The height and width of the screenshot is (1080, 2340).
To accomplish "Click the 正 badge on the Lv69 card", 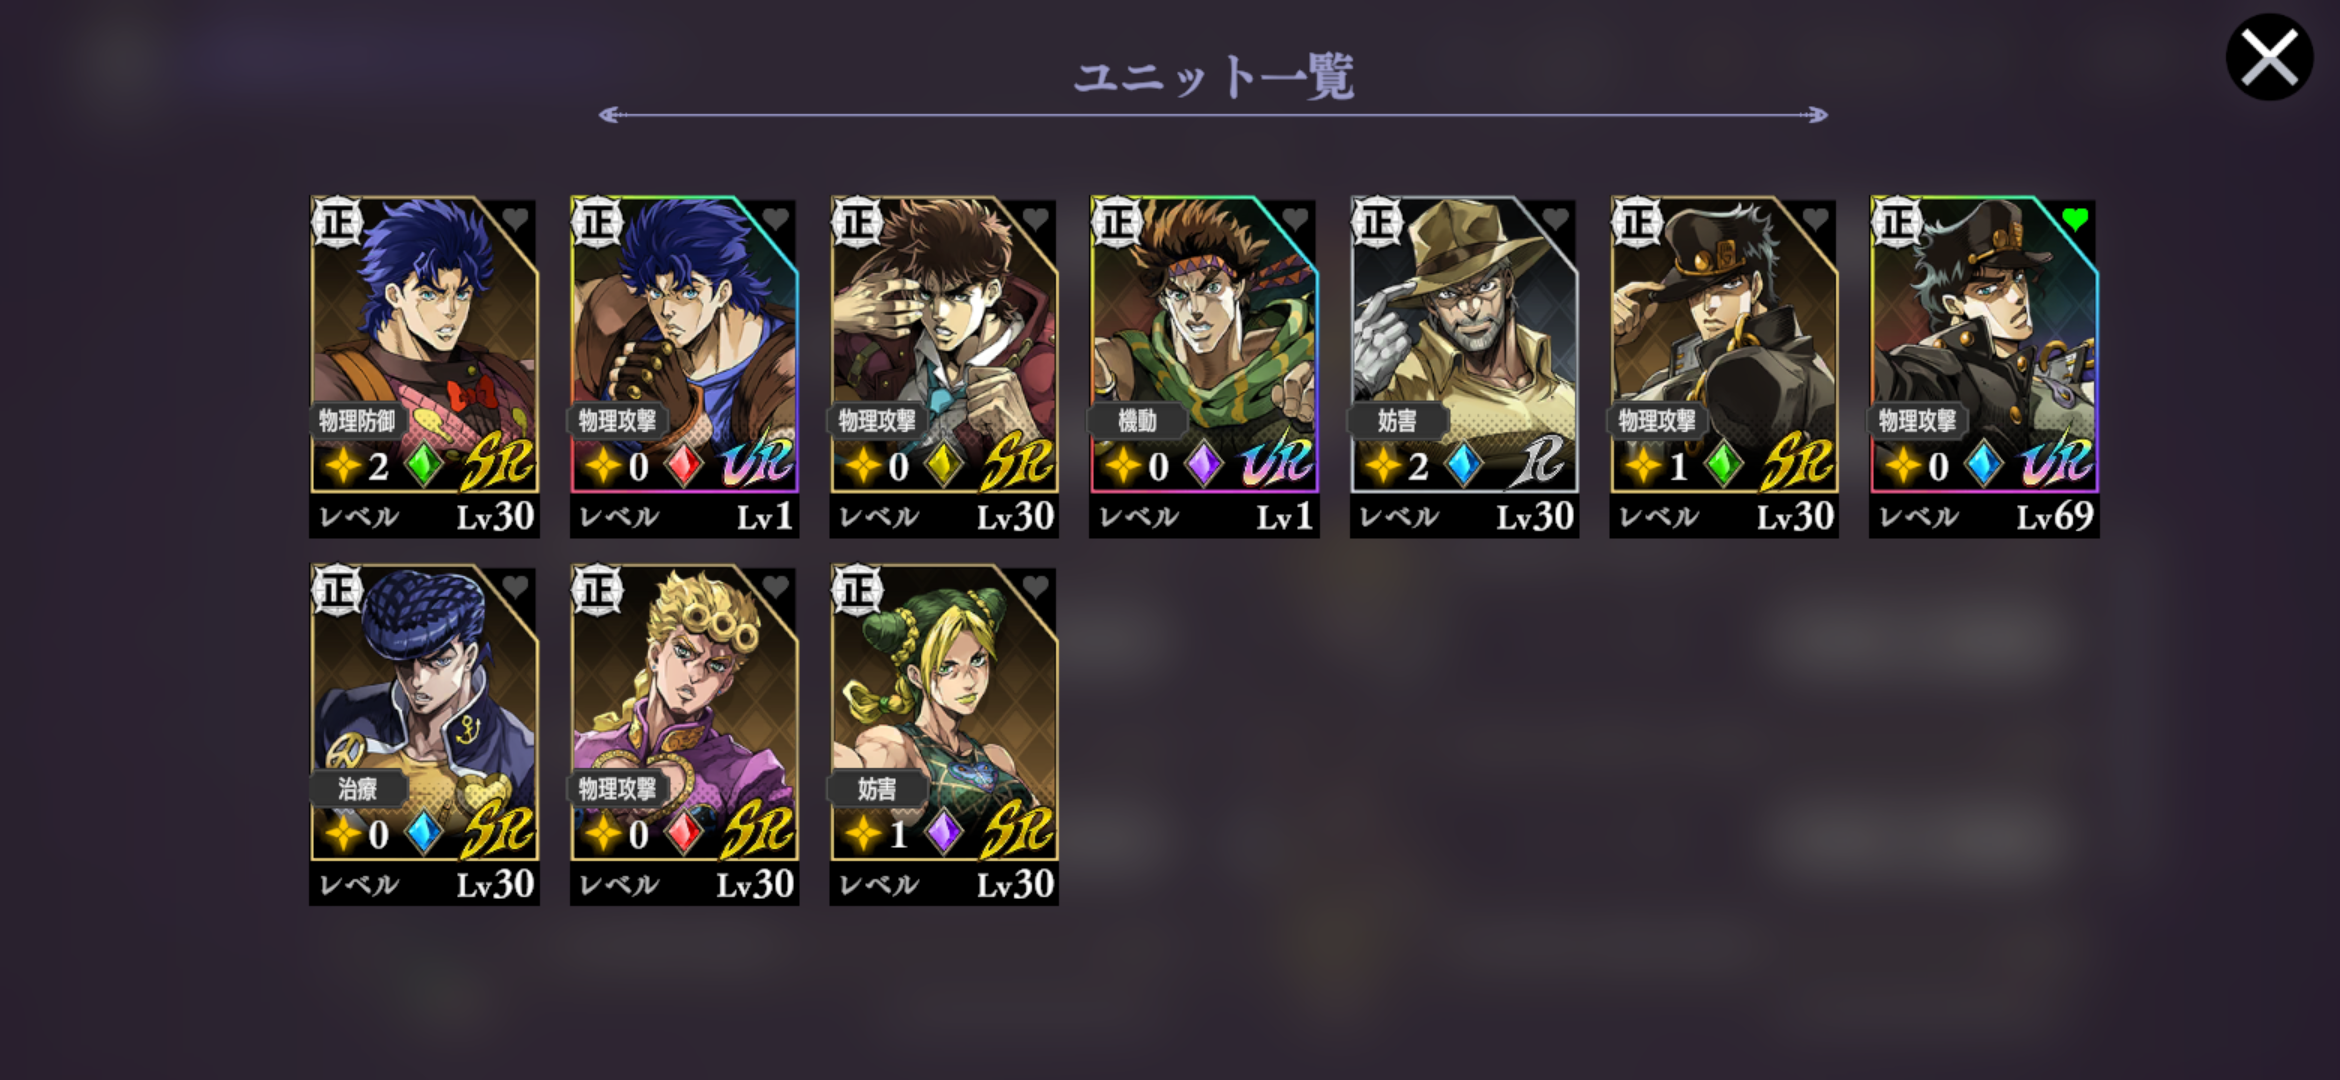I will 1897,222.
